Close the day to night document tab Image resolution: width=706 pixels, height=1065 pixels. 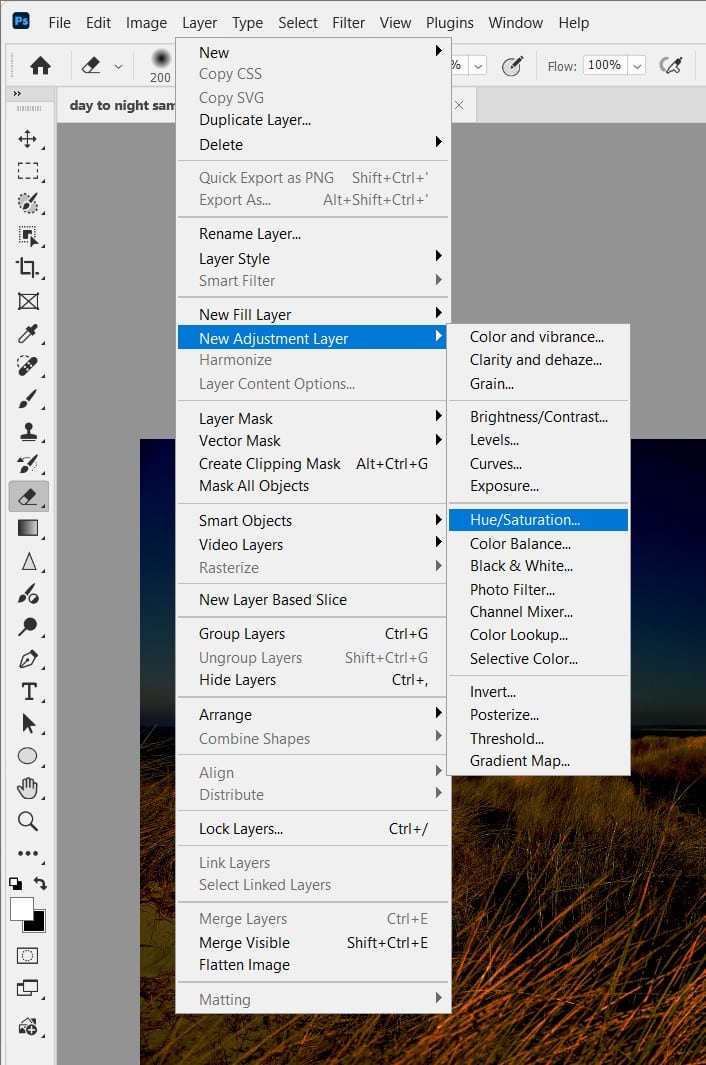tap(458, 104)
